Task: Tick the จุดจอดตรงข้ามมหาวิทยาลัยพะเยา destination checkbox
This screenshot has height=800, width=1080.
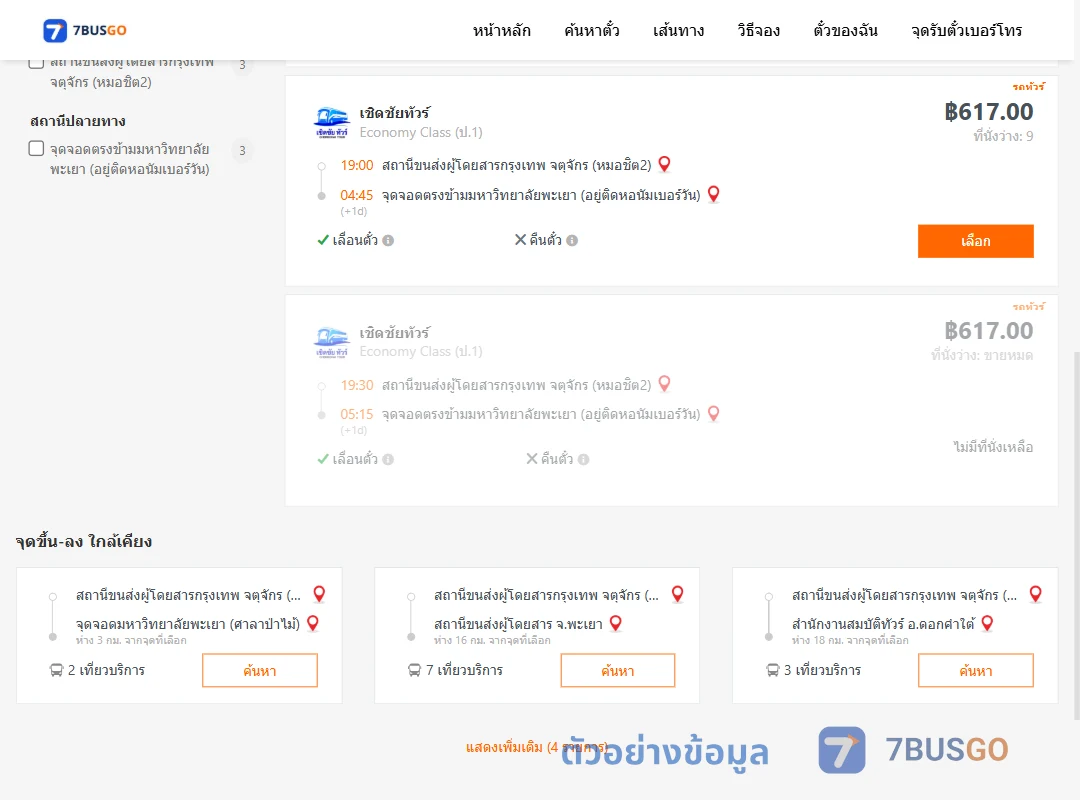Action: click(x=37, y=148)
